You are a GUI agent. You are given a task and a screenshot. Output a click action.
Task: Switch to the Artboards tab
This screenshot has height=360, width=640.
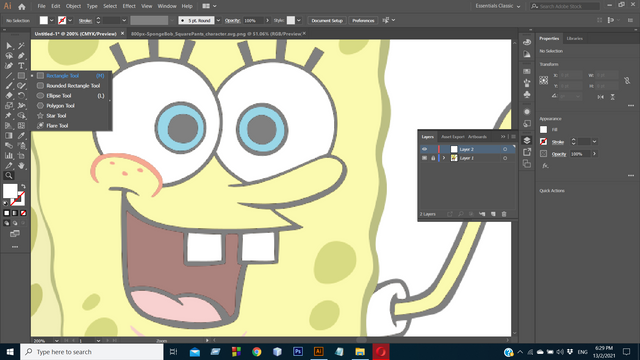(477, 137)
